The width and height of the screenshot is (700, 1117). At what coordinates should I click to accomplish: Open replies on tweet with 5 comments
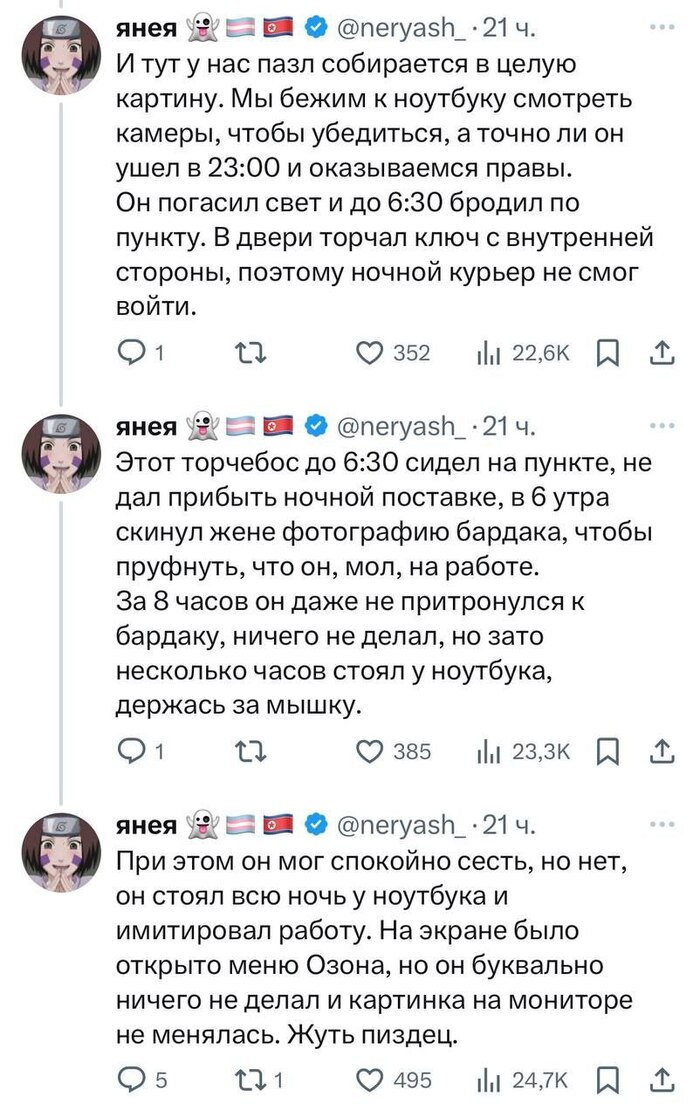pyautogui.click(x=131, y=1078)
